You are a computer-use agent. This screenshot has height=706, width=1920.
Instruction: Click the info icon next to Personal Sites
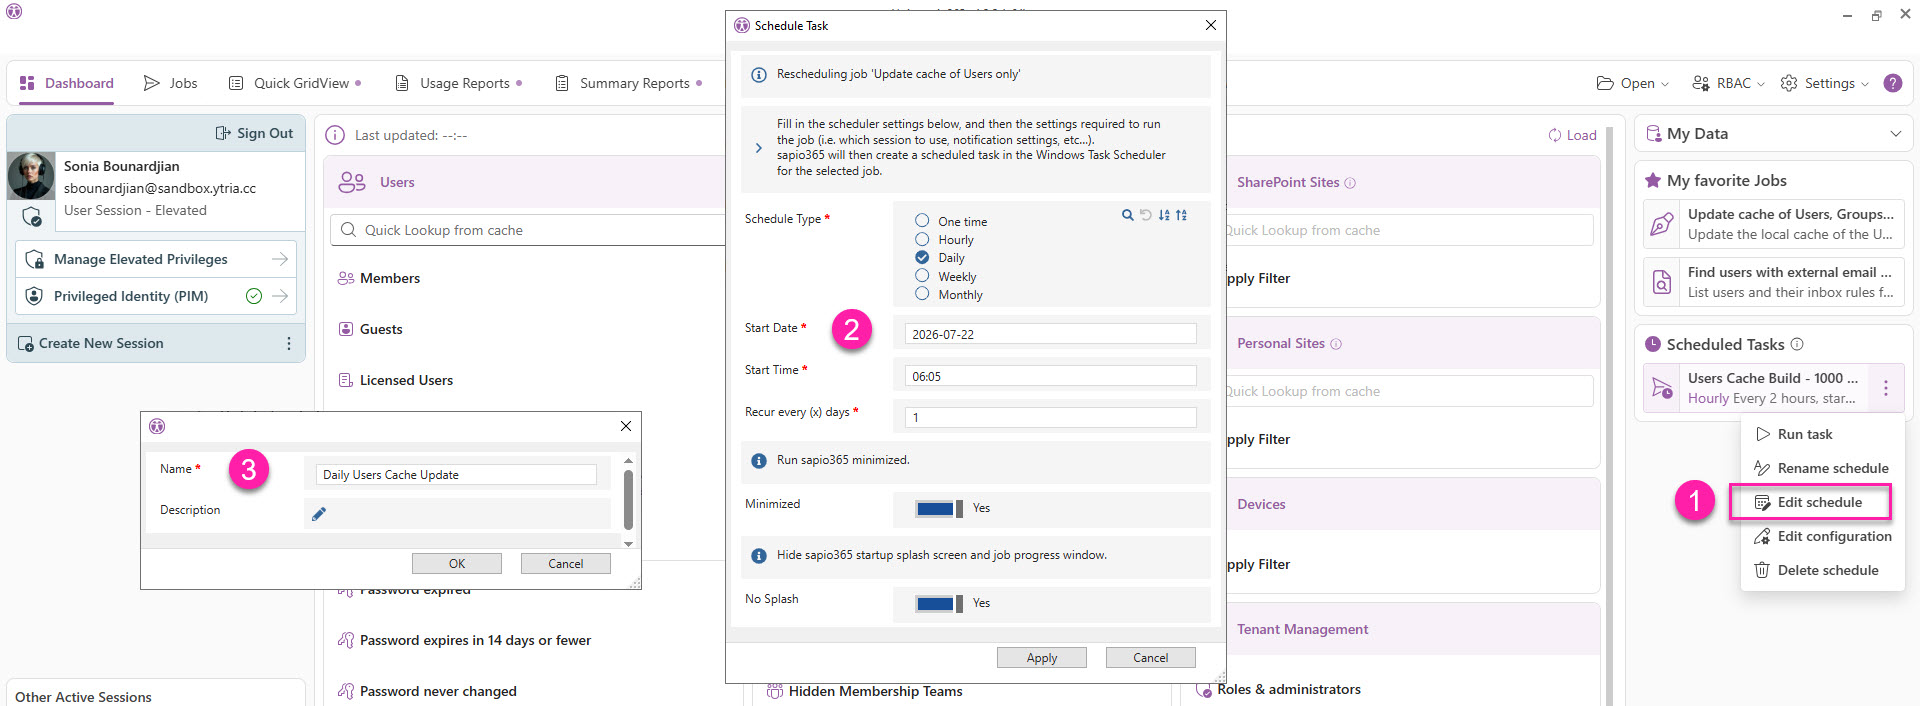pyautogui.click(x=1336, y=344)
